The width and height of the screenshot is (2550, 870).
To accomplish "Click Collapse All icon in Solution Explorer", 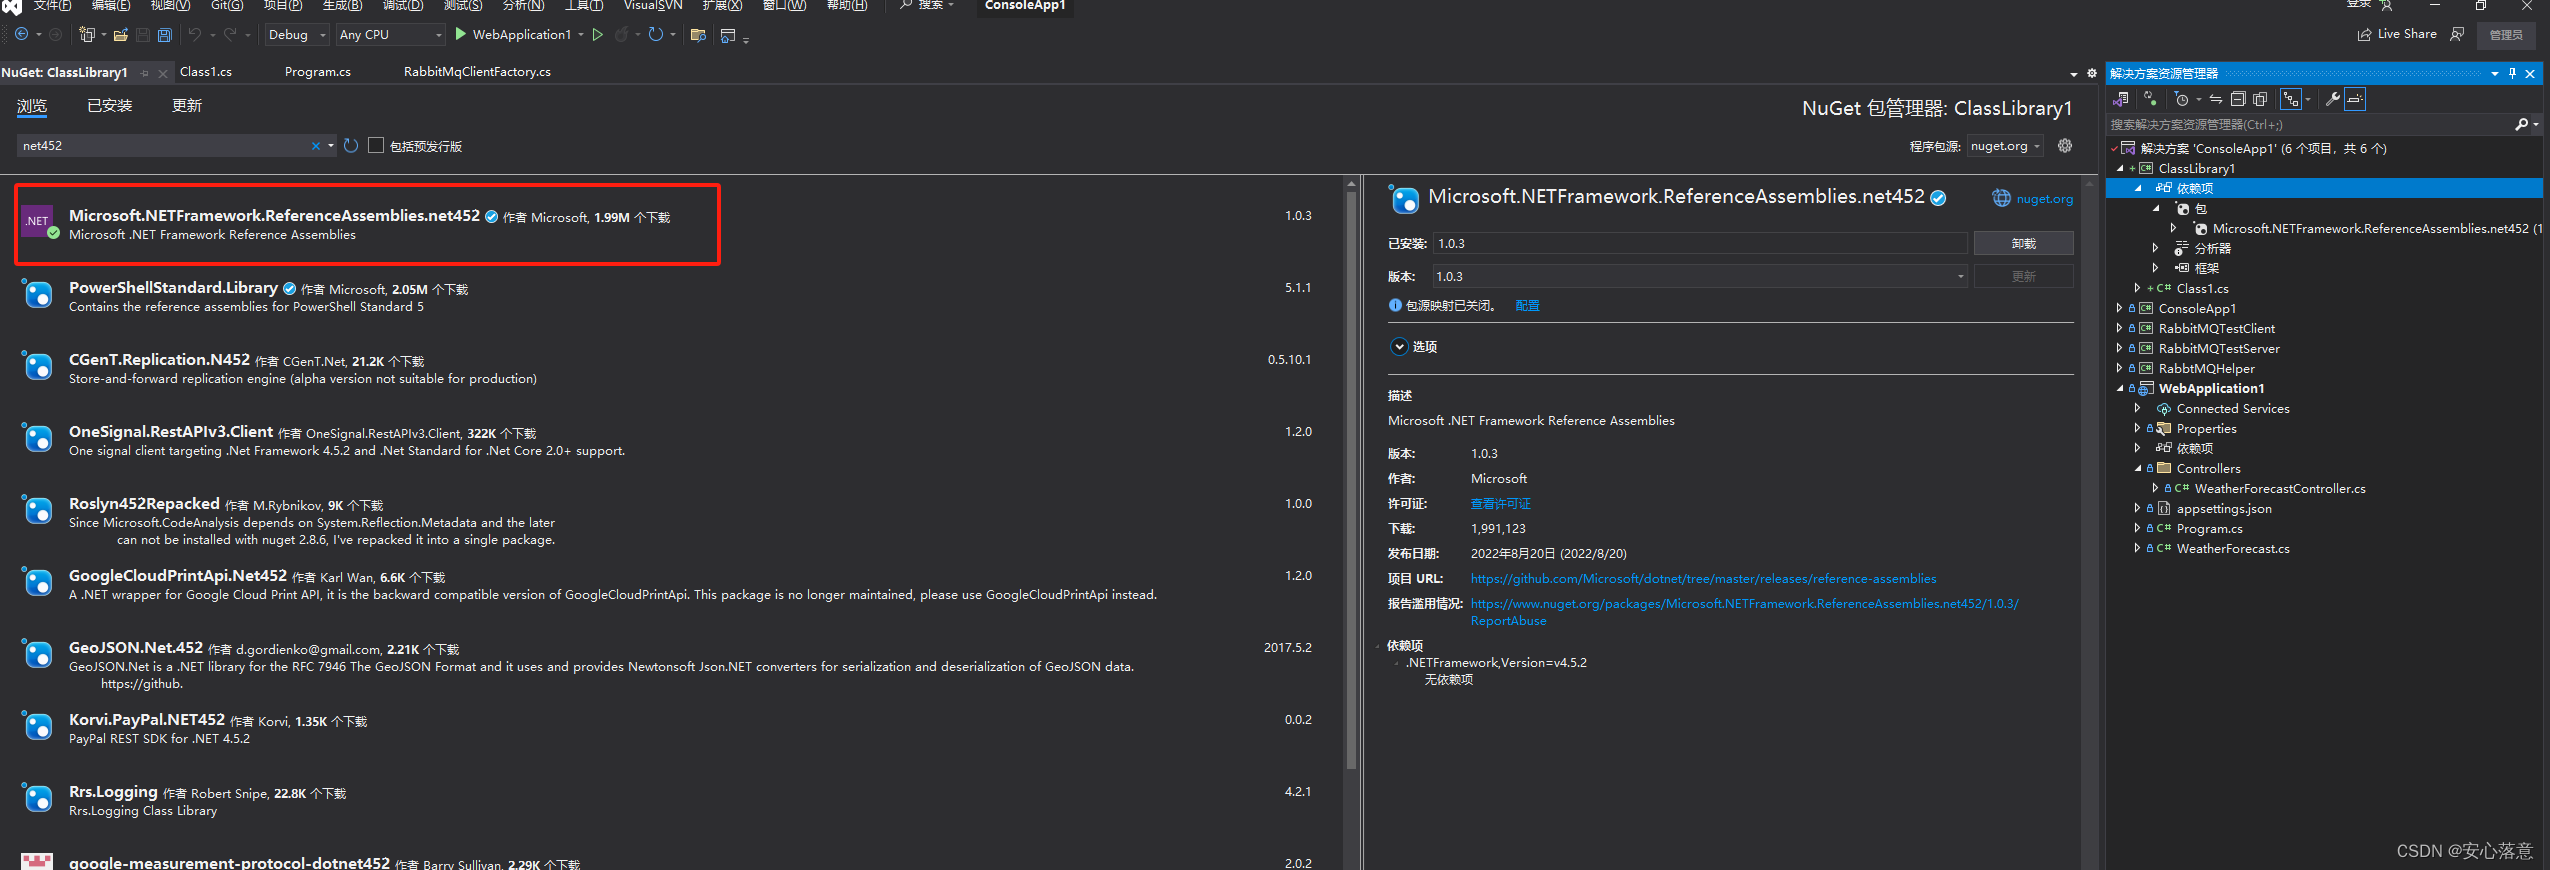I will point(2238,99).
